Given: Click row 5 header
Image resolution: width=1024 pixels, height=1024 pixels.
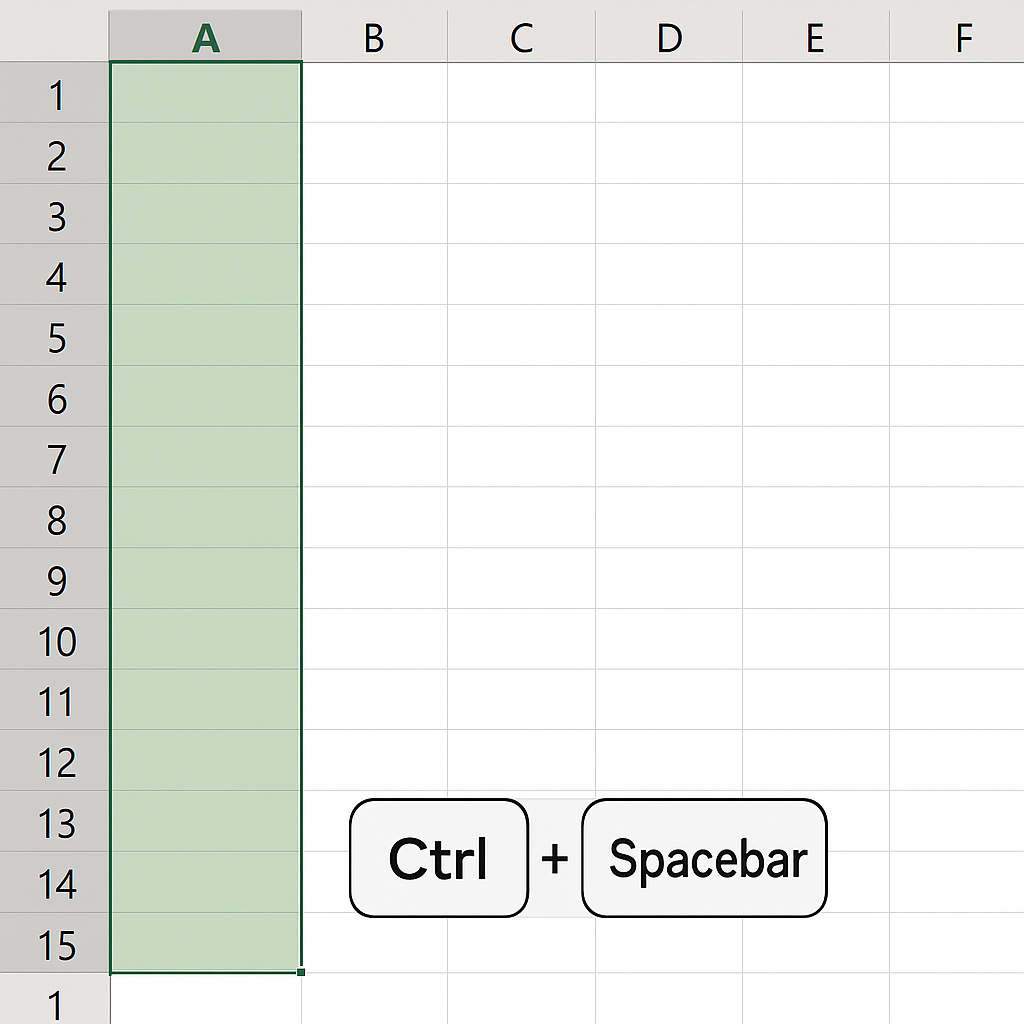Looking at the screenshot, I should click(55, 335).
